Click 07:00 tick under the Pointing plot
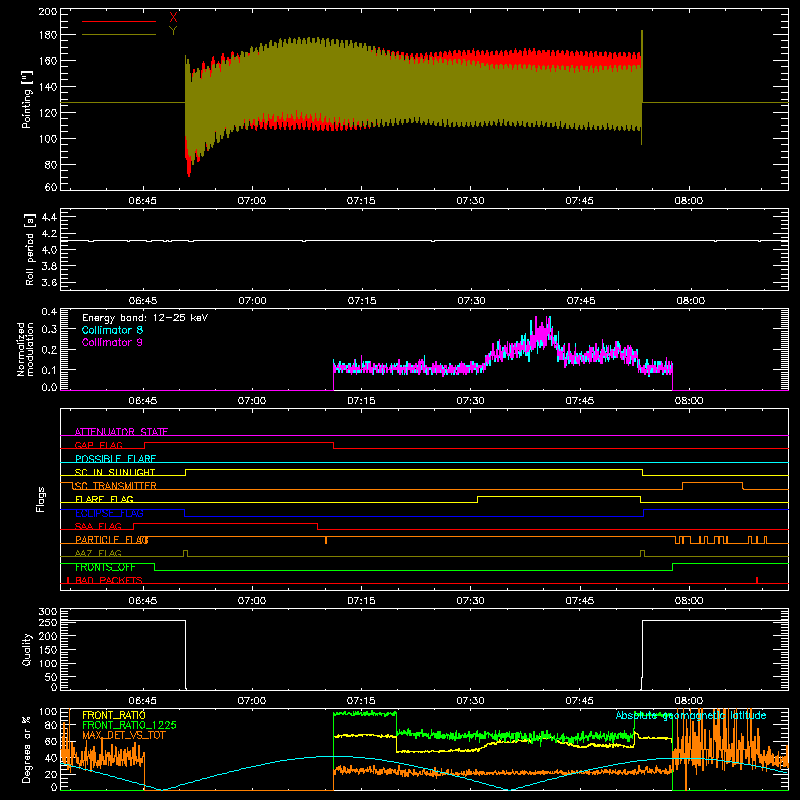This screenshot has width=800, height=800. [x=252, y=201]
